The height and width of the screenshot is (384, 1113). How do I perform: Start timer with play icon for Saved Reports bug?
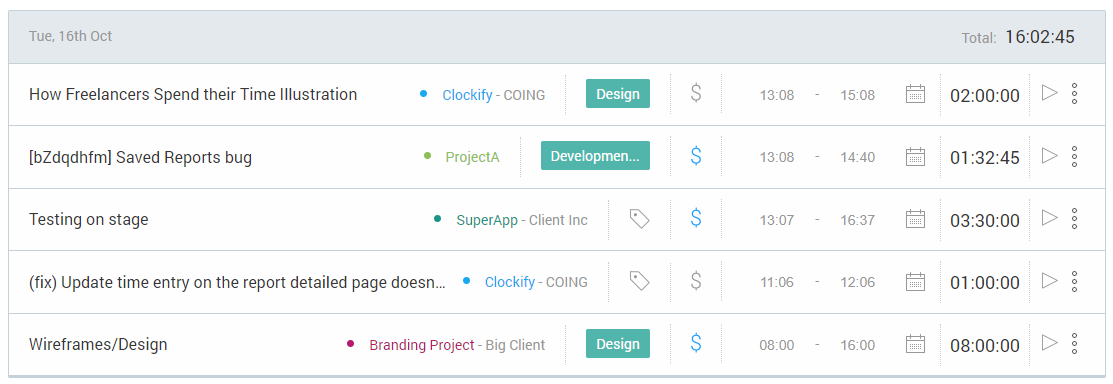coord(1049,155)
